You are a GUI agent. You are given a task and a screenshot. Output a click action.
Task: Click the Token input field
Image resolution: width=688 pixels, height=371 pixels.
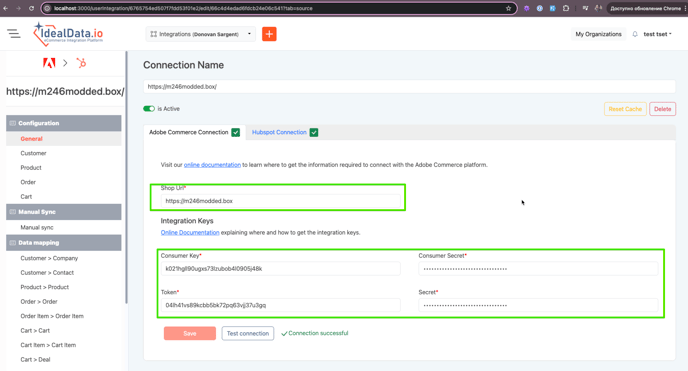[x=280, y=305]
